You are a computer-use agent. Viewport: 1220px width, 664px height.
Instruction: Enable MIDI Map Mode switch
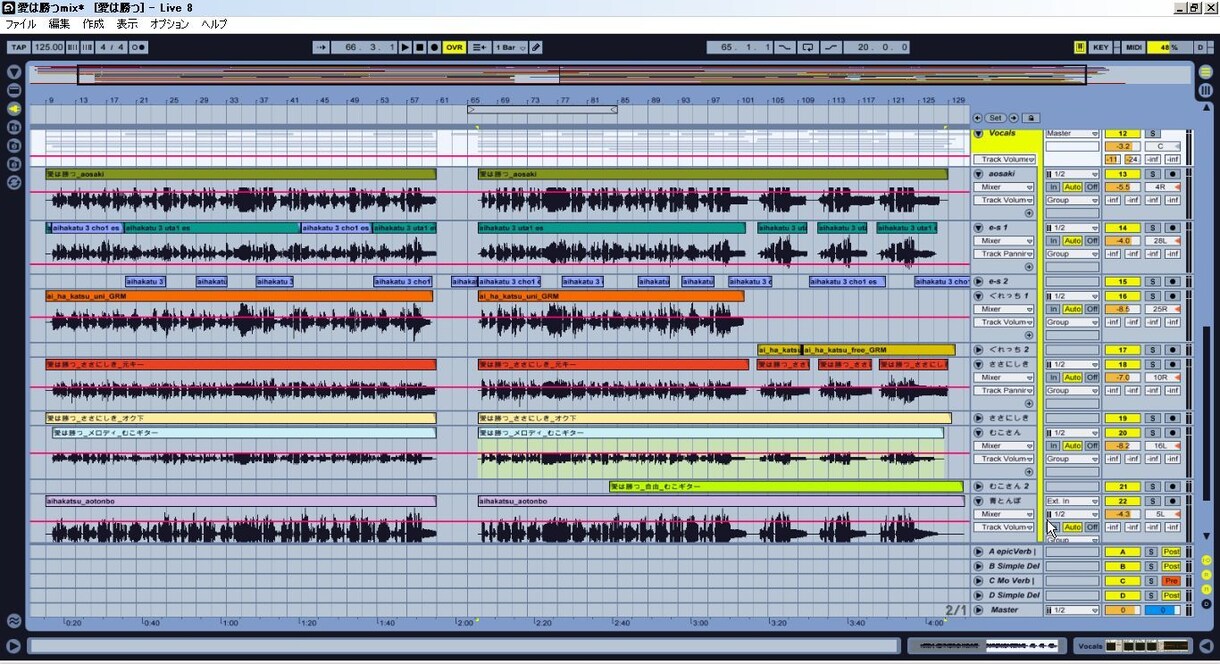1133,47
